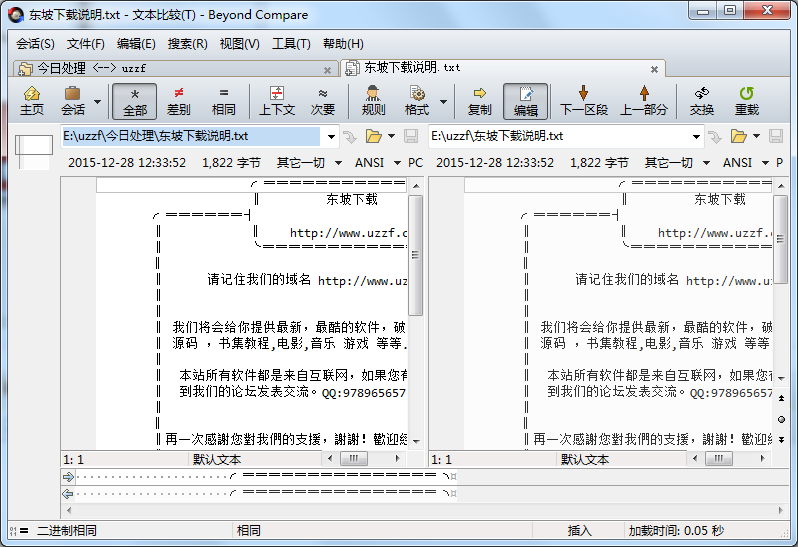Expand right pane open-folder dropdown arrow
The height and width of the screenshot is (547, 798).
click(x=756, y=136)
